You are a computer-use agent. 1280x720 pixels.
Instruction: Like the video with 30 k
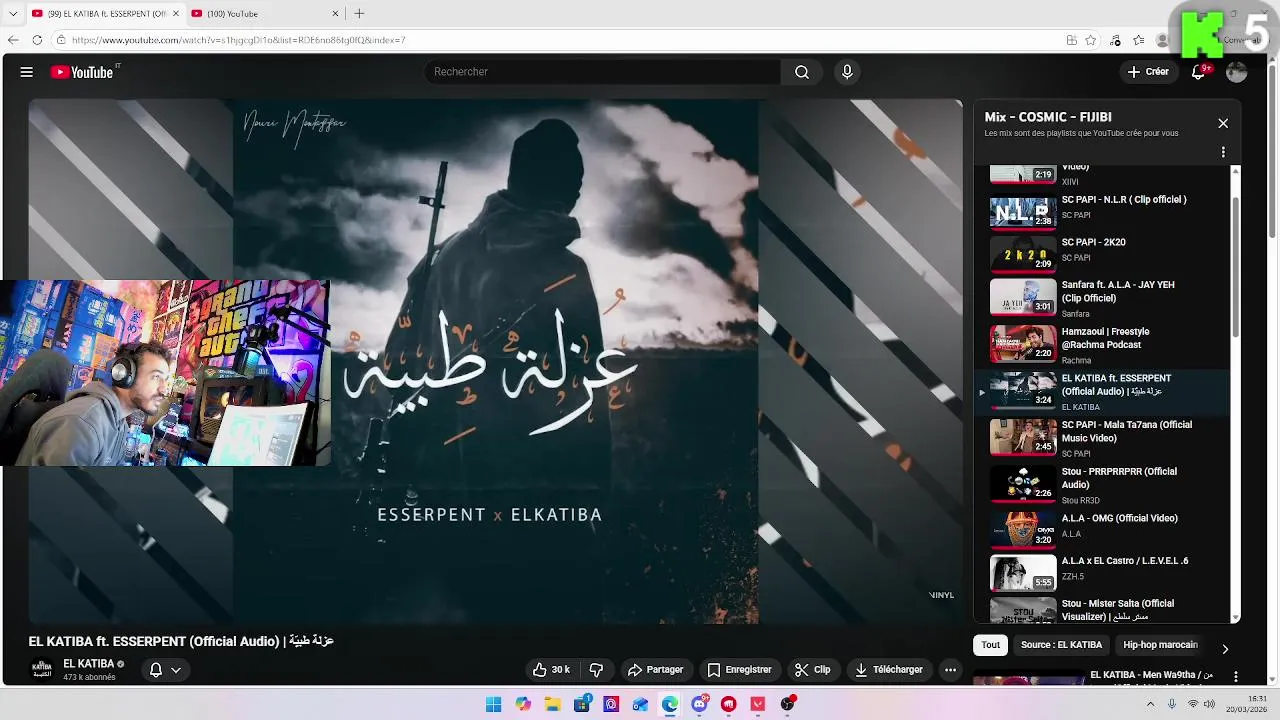pyautogui.click(x=551, y=670)
